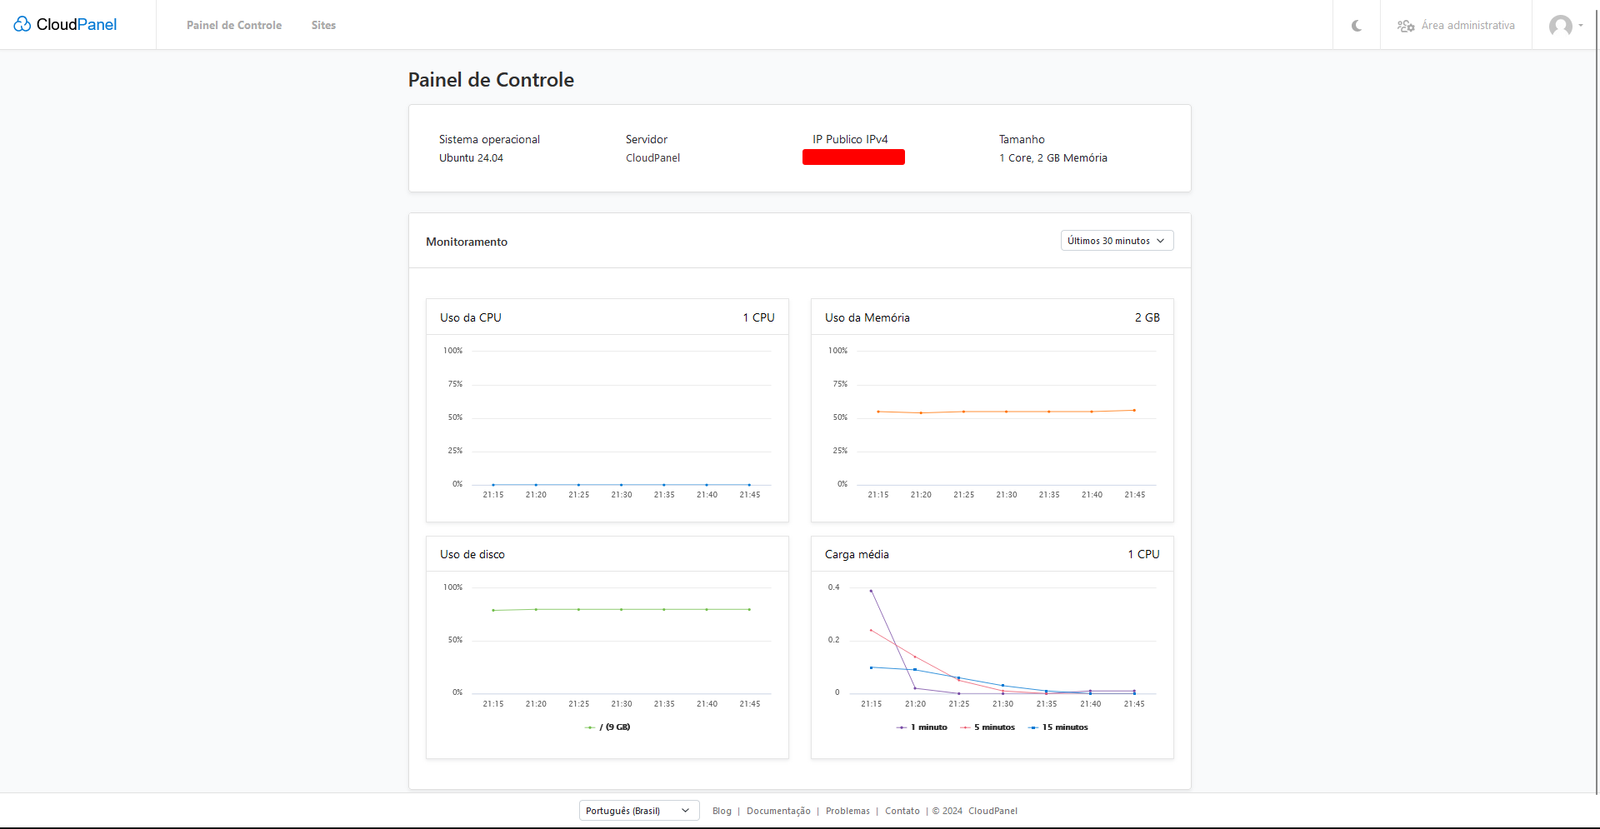Image resolution: width=1600 pixels, height=829 pixels.
Task: Open the Blog footer link
Action: [x=721, y=811]
